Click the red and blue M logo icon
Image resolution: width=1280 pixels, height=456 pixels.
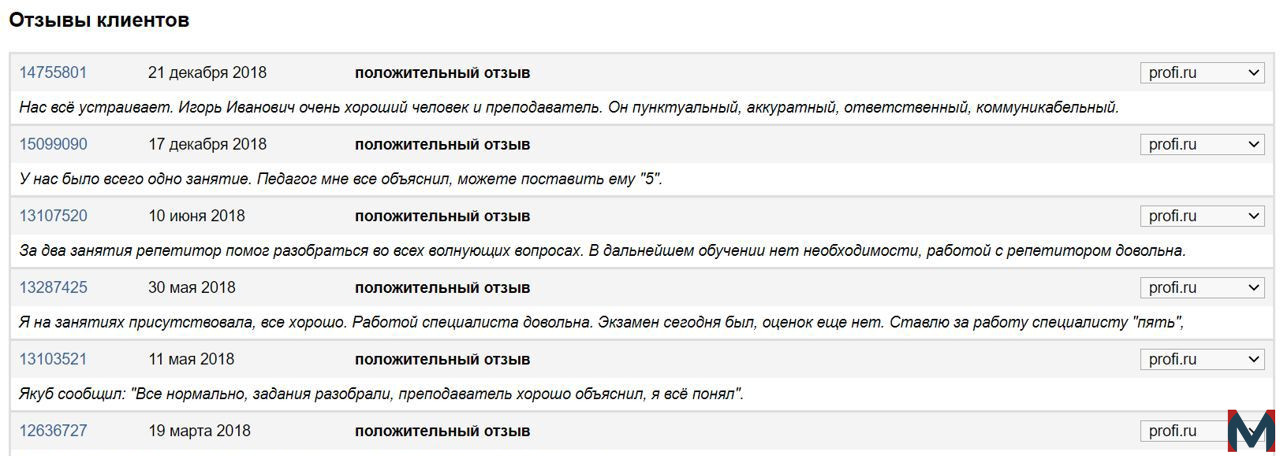click(1251, 431)
